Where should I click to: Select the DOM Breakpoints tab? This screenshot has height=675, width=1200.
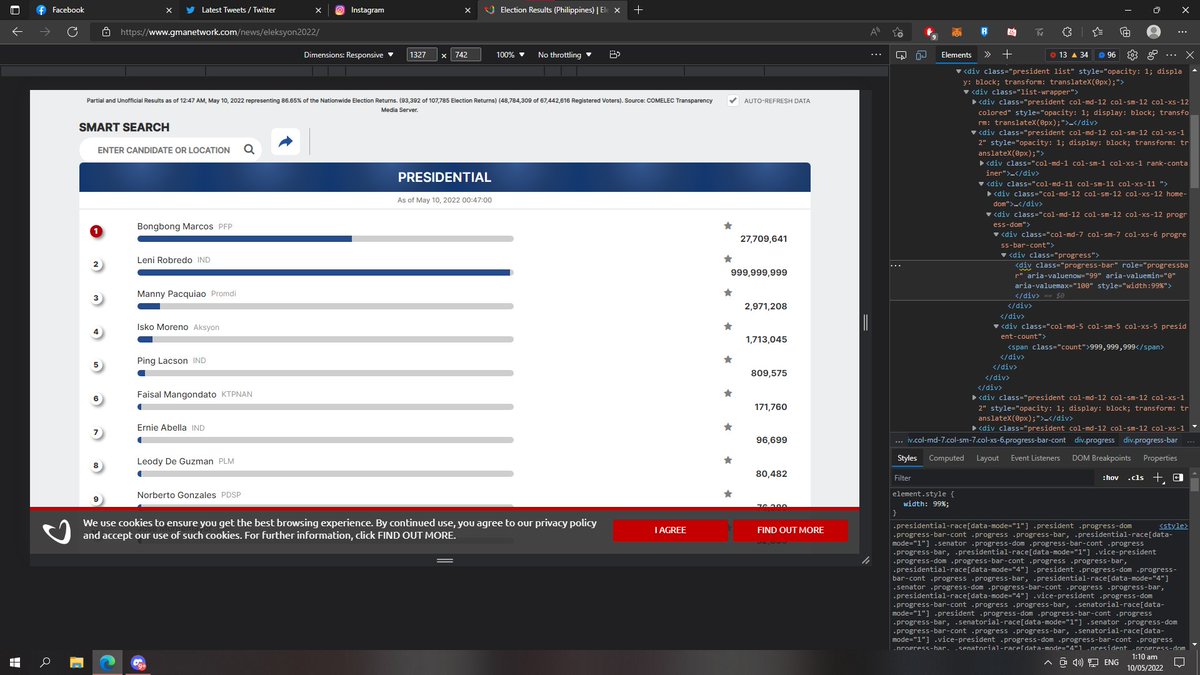click(x=1101, y=458)
